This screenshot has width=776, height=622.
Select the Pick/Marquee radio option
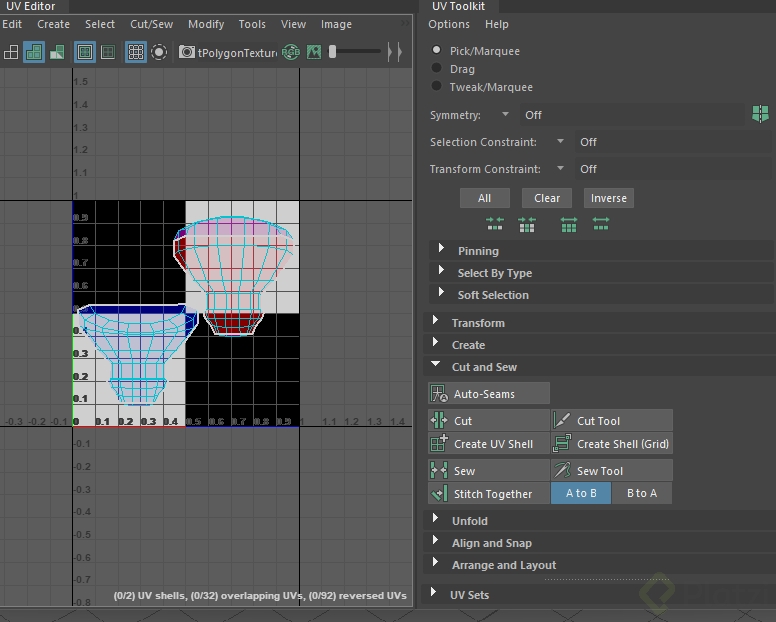coord(437,50)
